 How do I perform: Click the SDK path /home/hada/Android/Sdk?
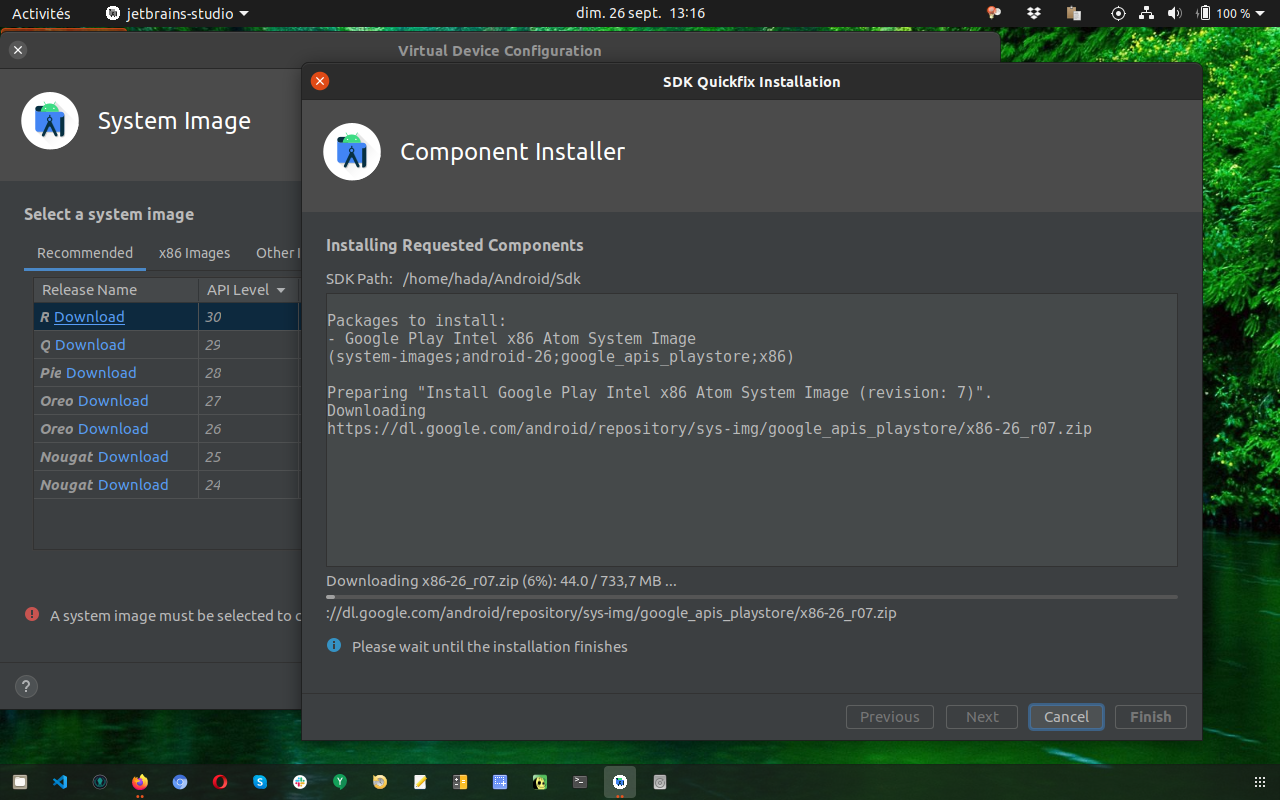[x=491, y=279]
